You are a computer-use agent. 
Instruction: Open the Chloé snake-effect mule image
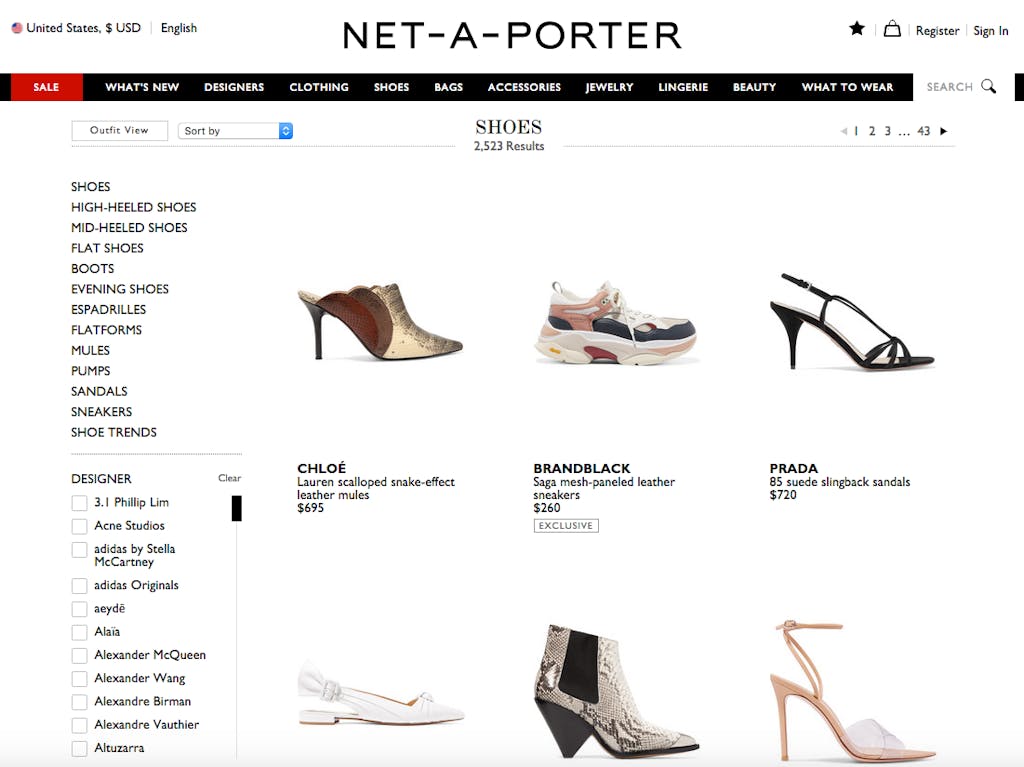tap(379, 321)
